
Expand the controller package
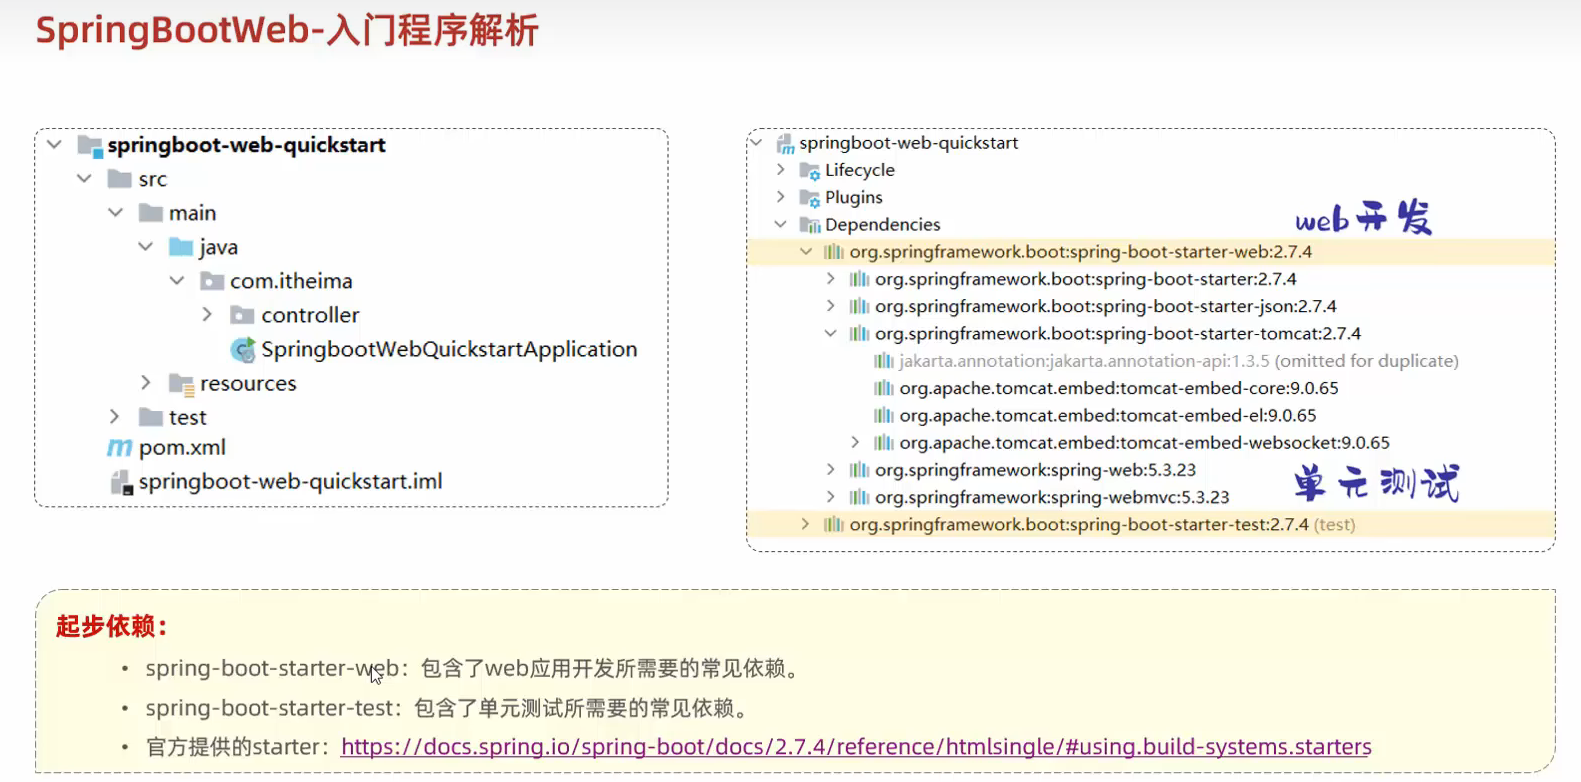click(207, 315)
